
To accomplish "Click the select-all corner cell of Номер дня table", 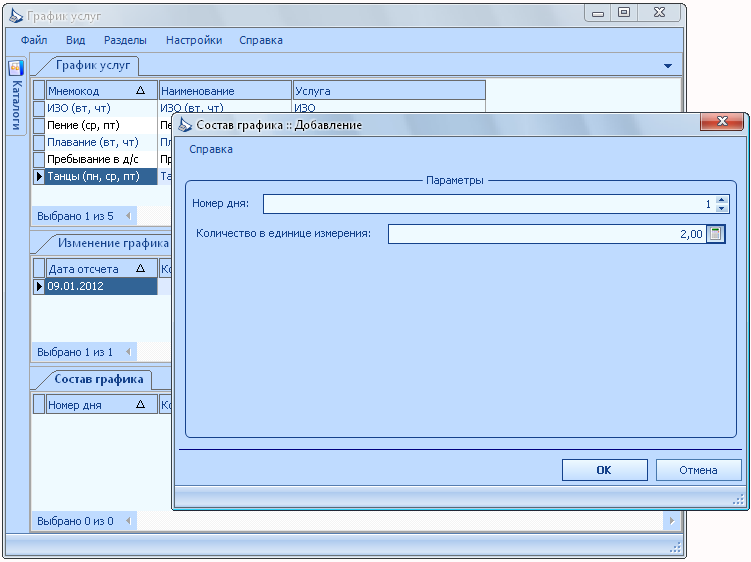I will 39,405.
